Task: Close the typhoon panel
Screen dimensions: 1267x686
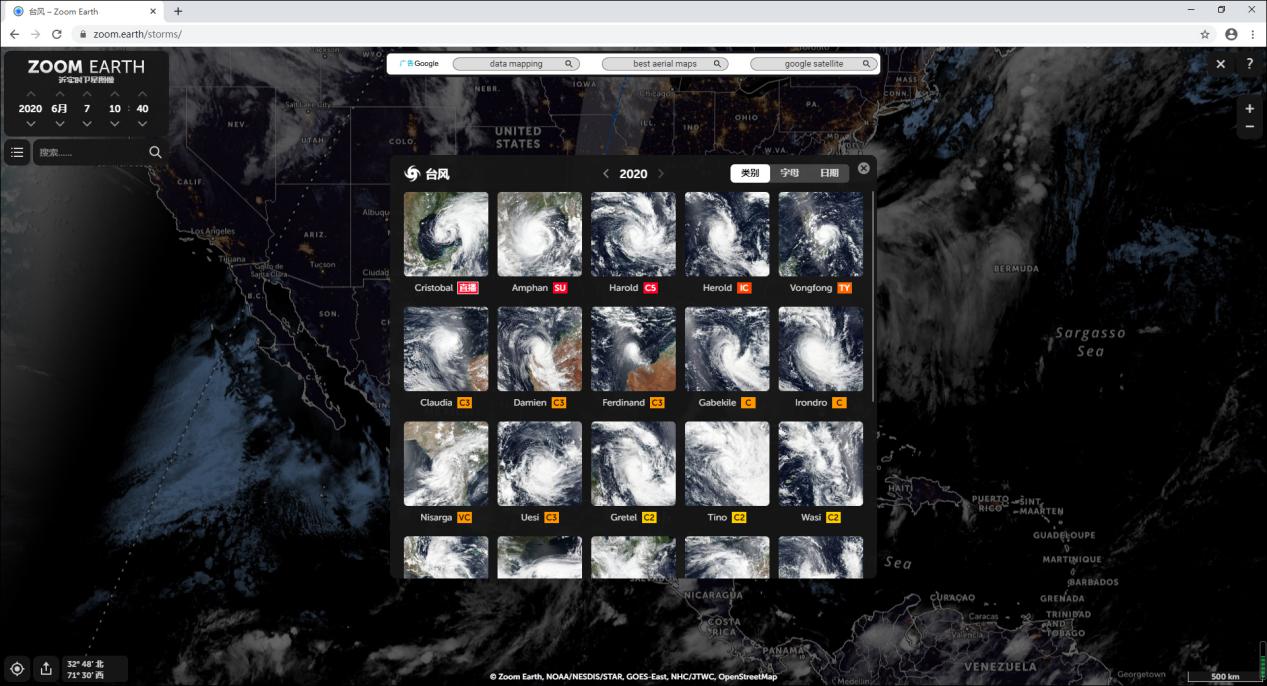Action: click(x=864, y=169)
